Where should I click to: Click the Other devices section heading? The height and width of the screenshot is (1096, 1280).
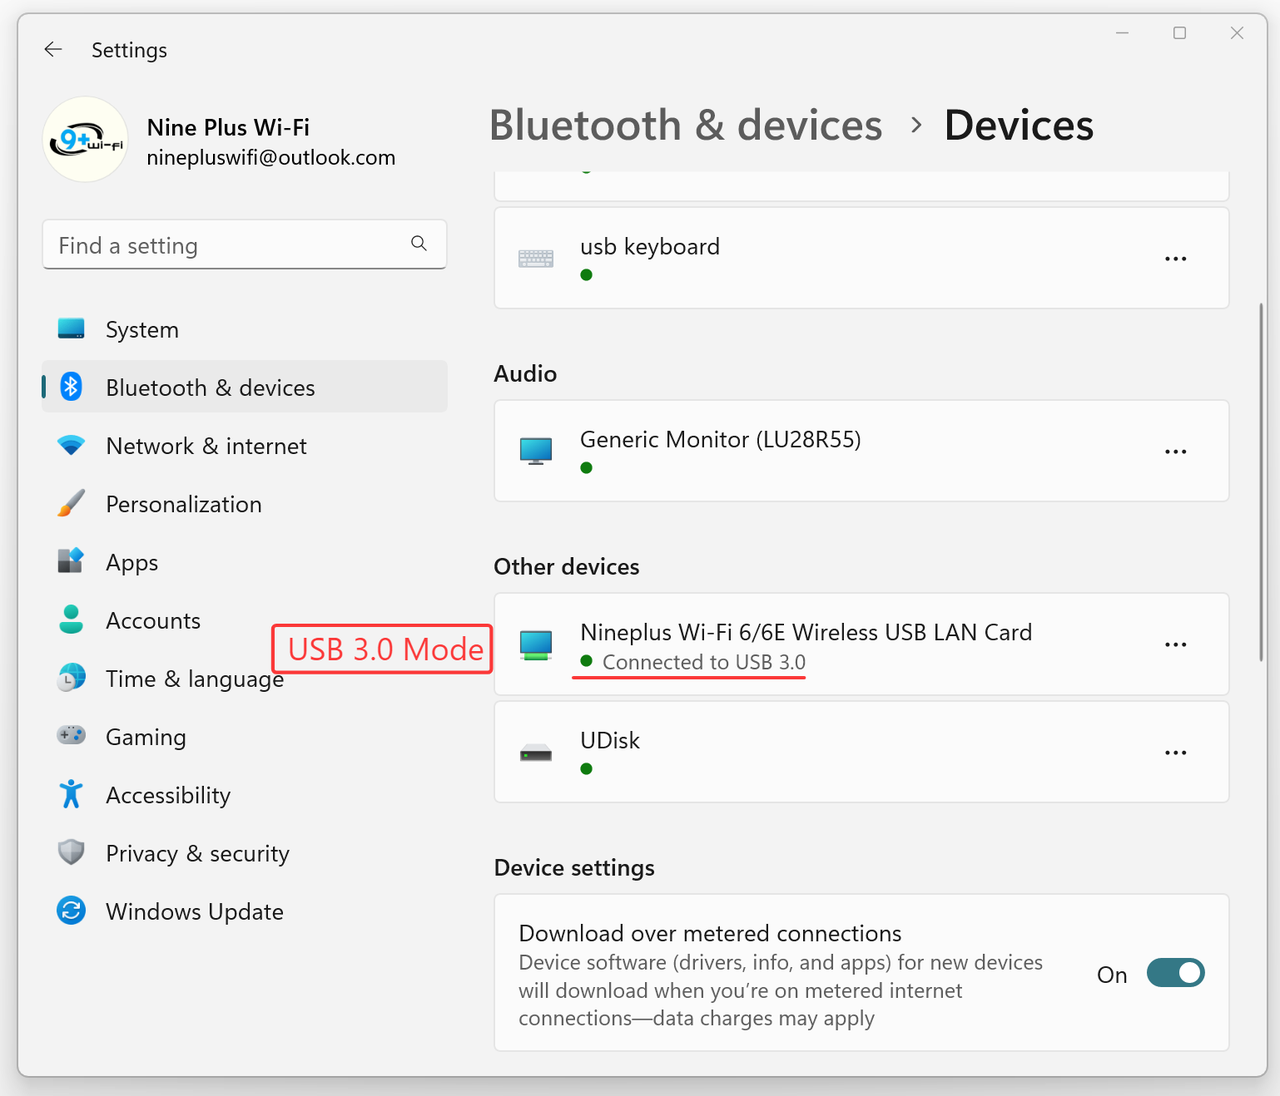(x=566, y=567)
